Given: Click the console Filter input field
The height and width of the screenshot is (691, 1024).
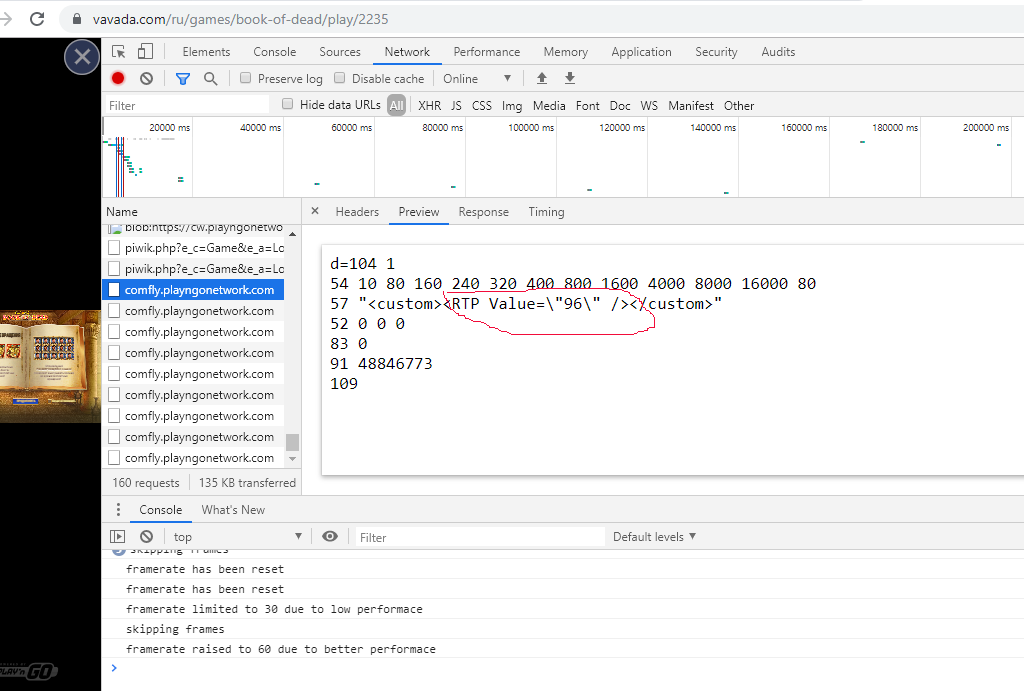Looking at the screenshot, I should pyautogui.click(x=480, y=537).
